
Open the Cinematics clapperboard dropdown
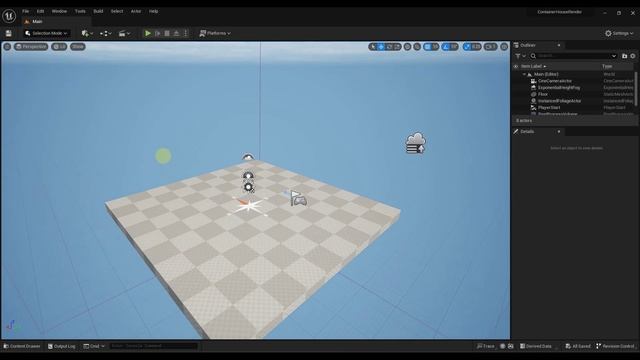(x=124, y=33)
